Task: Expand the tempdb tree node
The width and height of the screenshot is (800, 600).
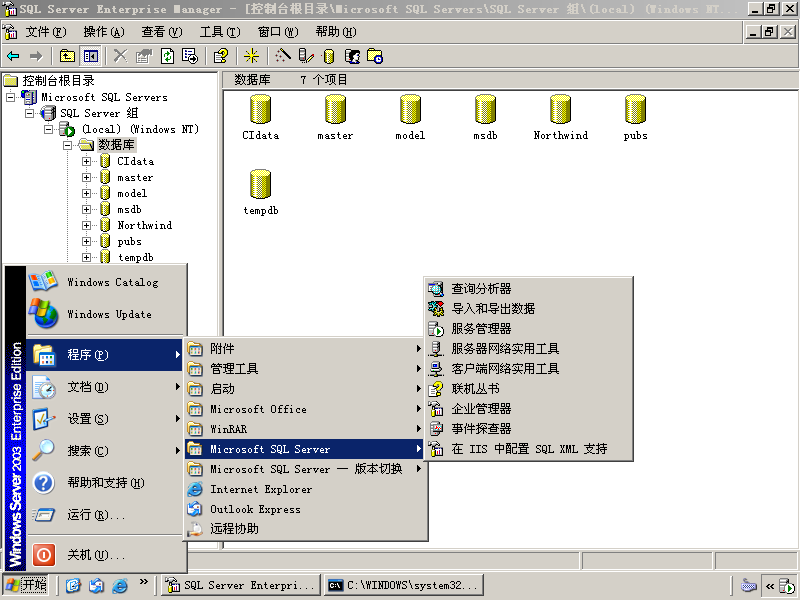Action: click(86, 258)
